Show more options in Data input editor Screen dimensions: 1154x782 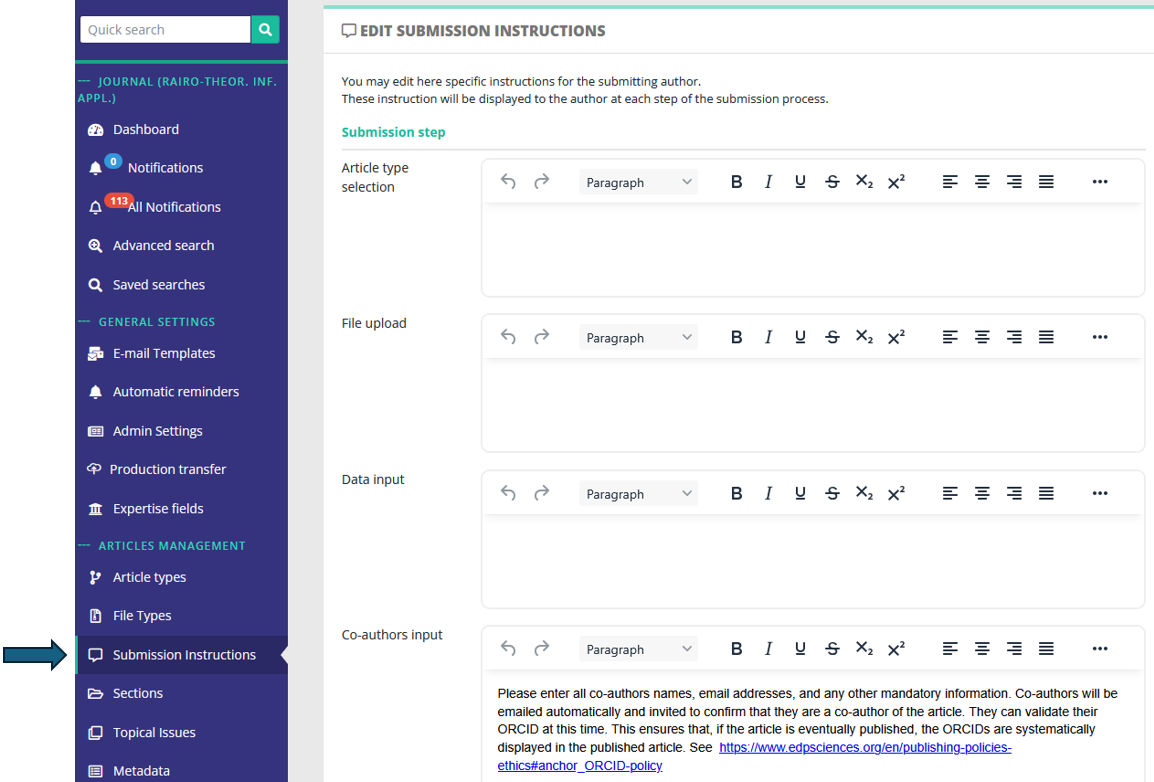1100,493
